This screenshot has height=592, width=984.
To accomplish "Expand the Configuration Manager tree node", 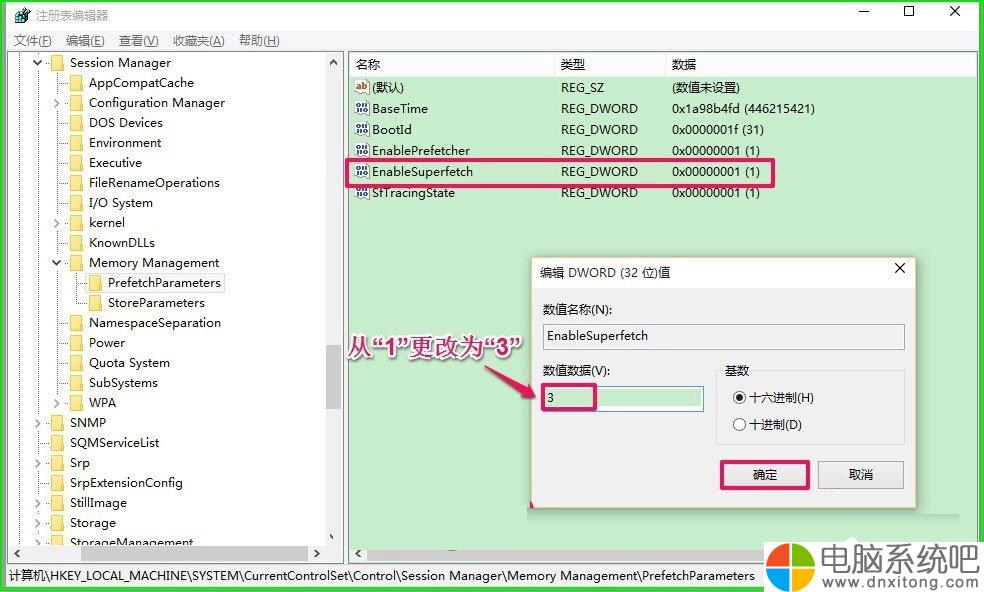I will 56,102.
